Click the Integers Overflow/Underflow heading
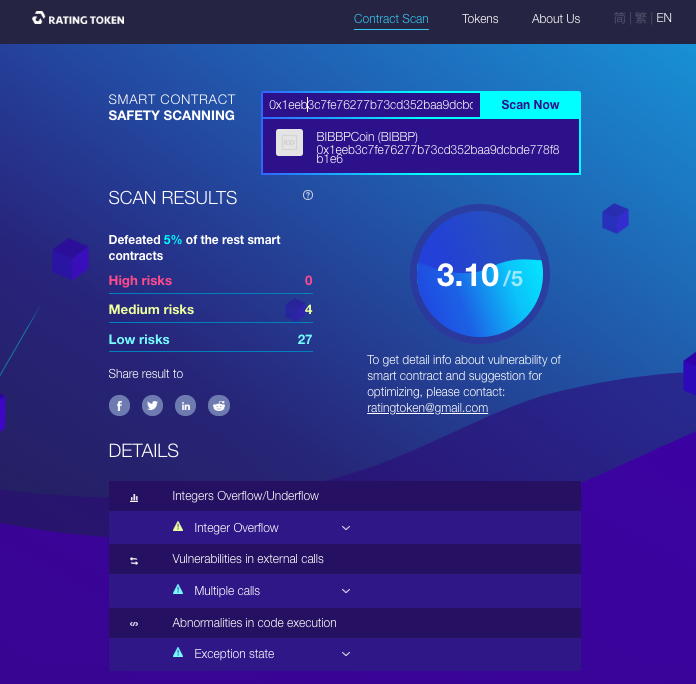The height and width of the screenshot is (684, 696). tap(245, 496)
